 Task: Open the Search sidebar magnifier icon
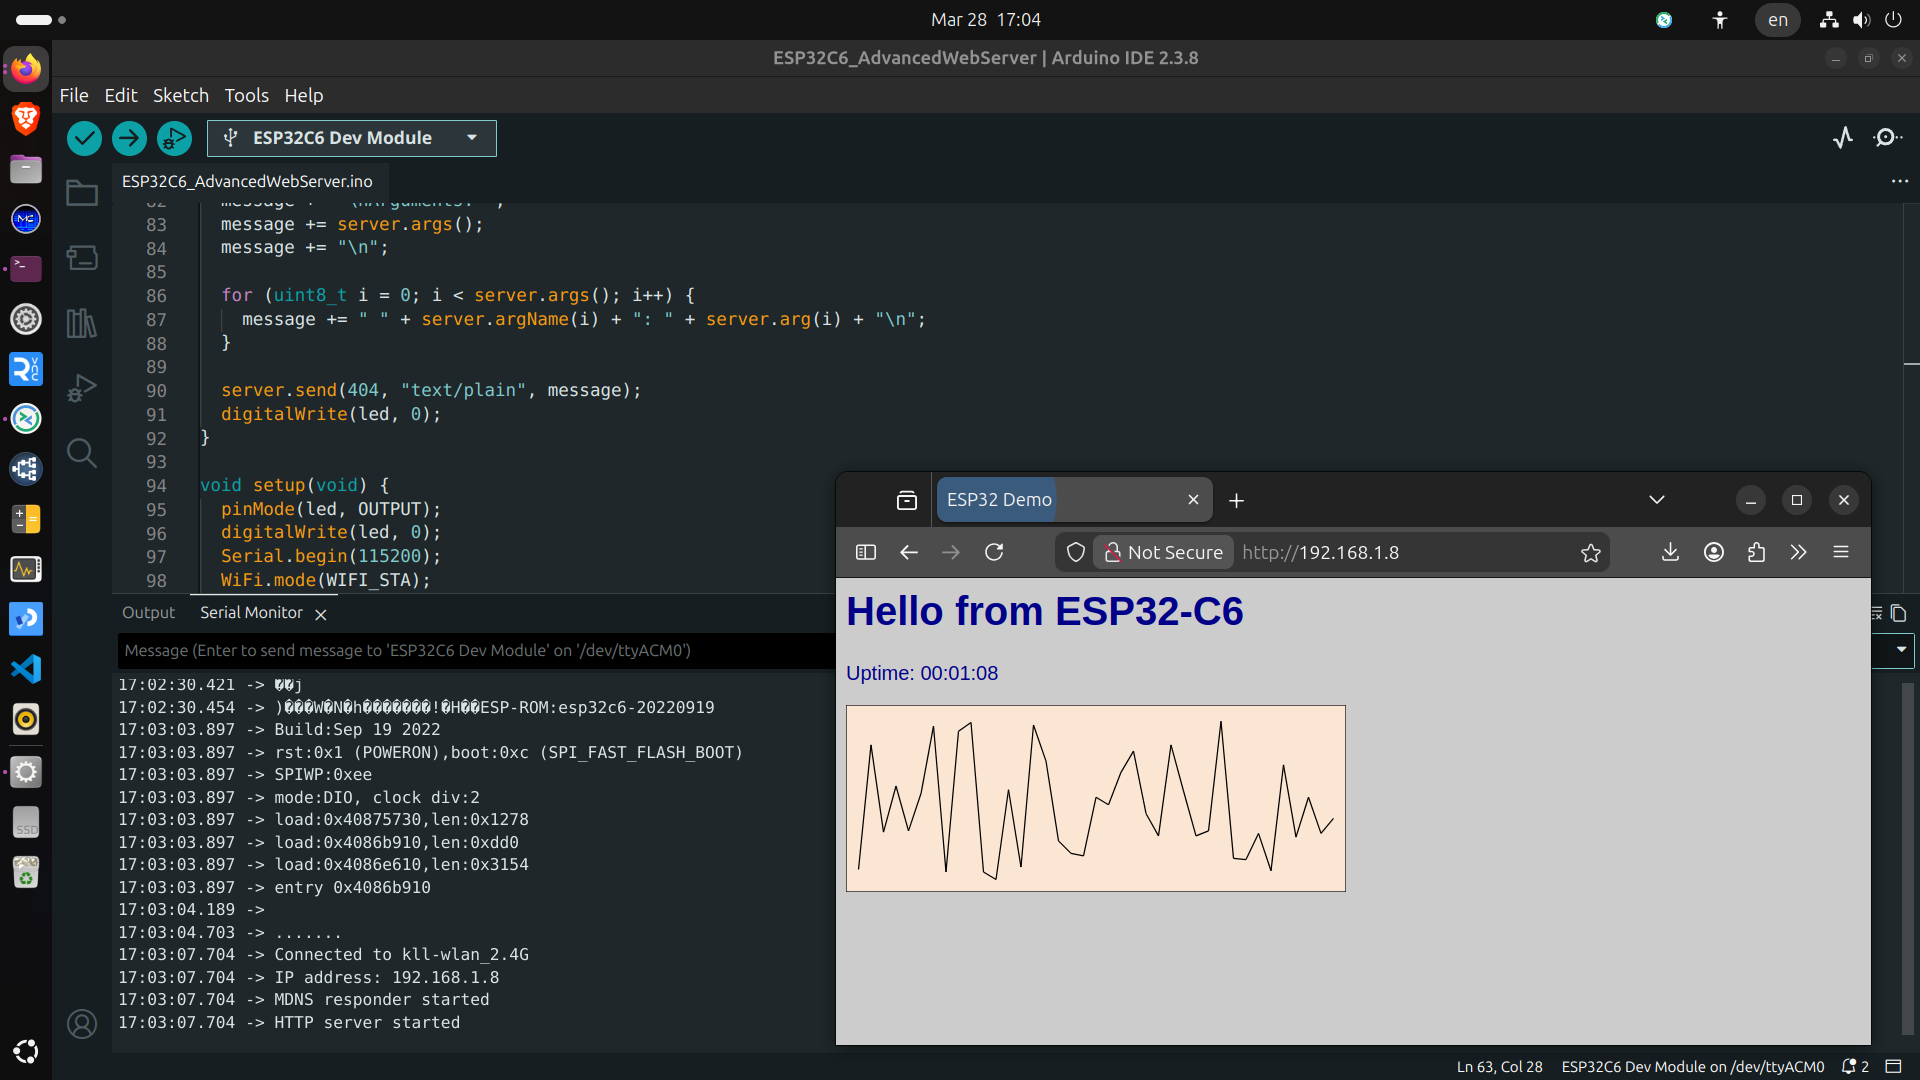coord(82,453)
